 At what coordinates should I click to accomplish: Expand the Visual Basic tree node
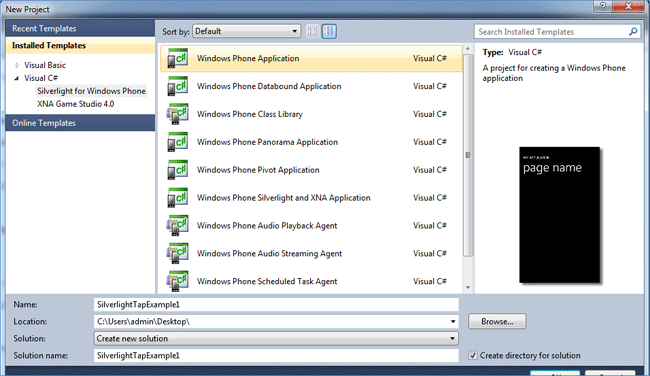[17, 65]
